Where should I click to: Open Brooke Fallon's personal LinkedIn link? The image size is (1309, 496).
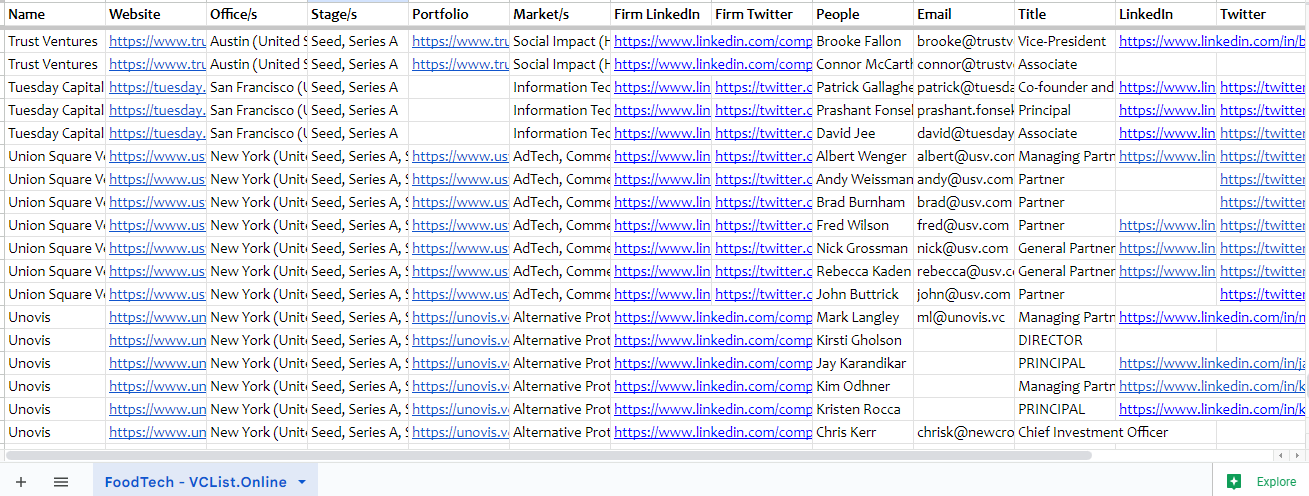[x=1212, y=41]
